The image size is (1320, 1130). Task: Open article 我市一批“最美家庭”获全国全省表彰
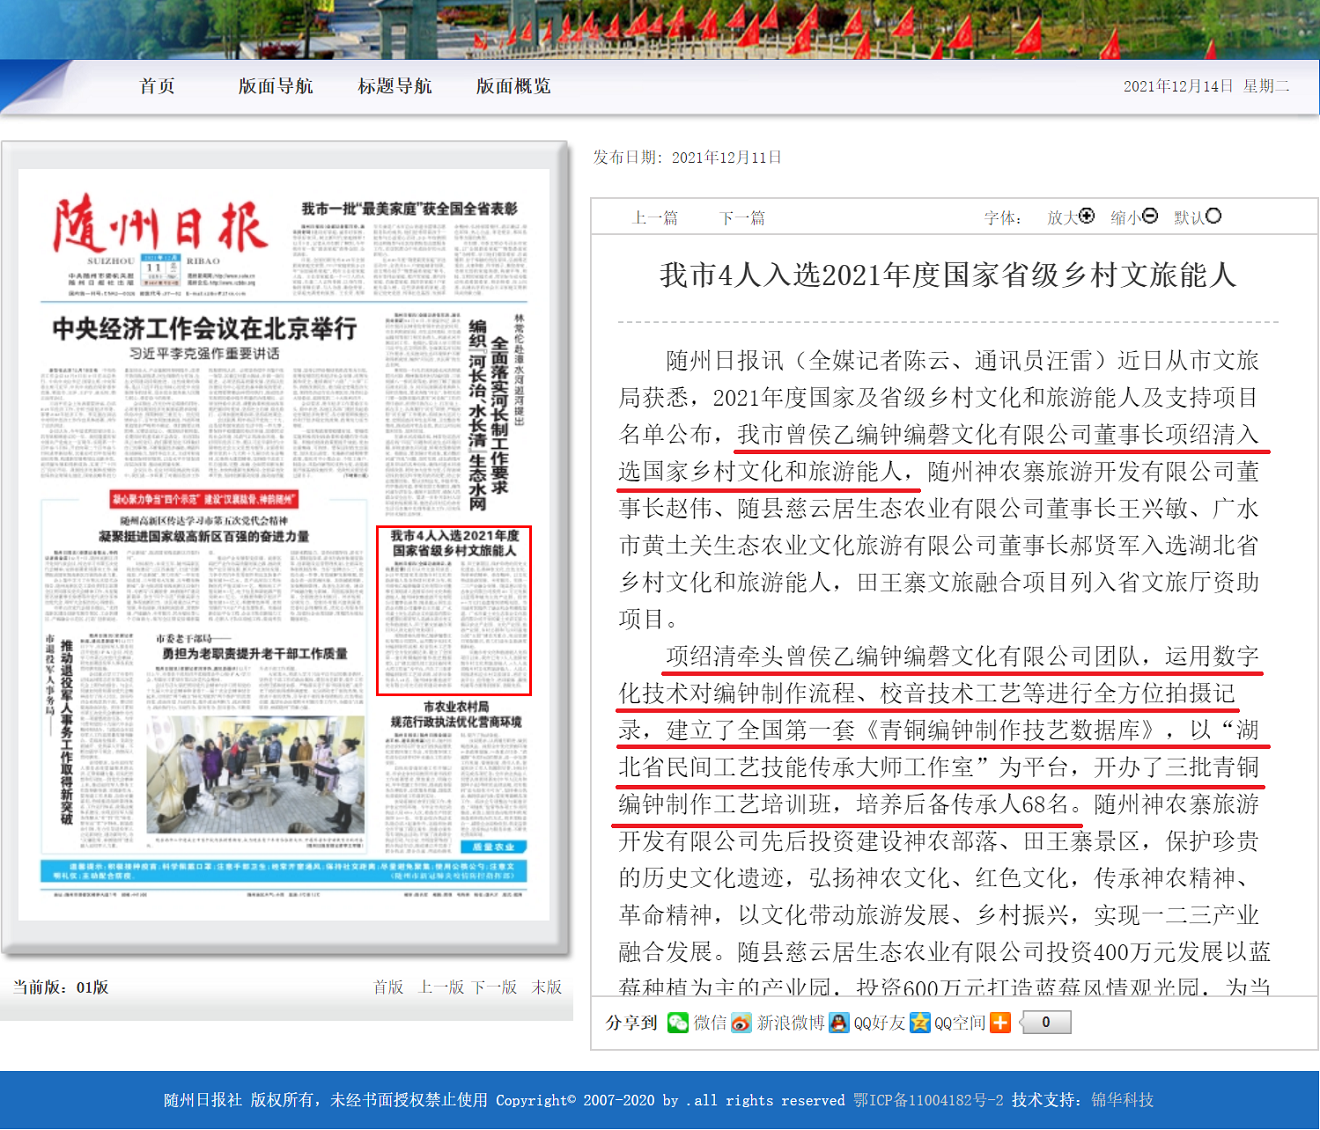click(410, 209)
